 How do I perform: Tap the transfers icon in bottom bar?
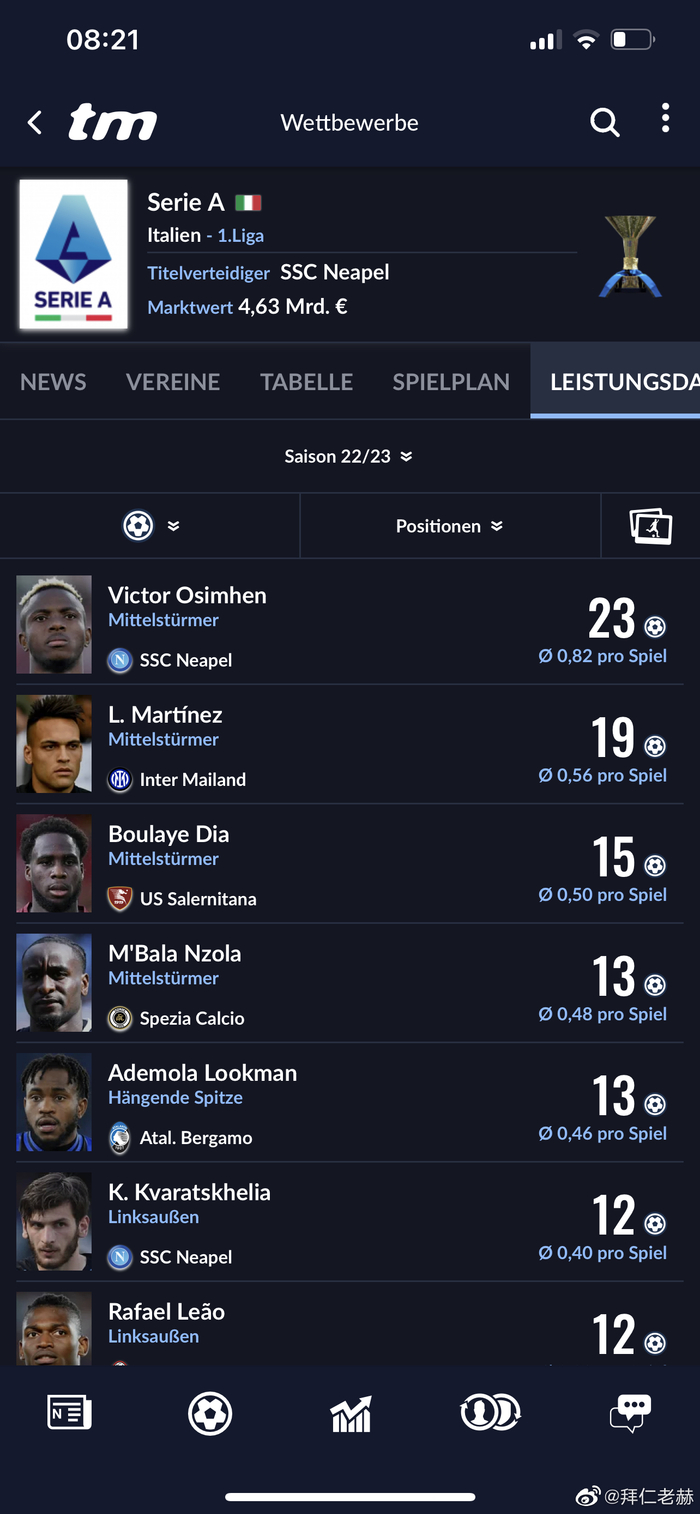pos(490,1411)
